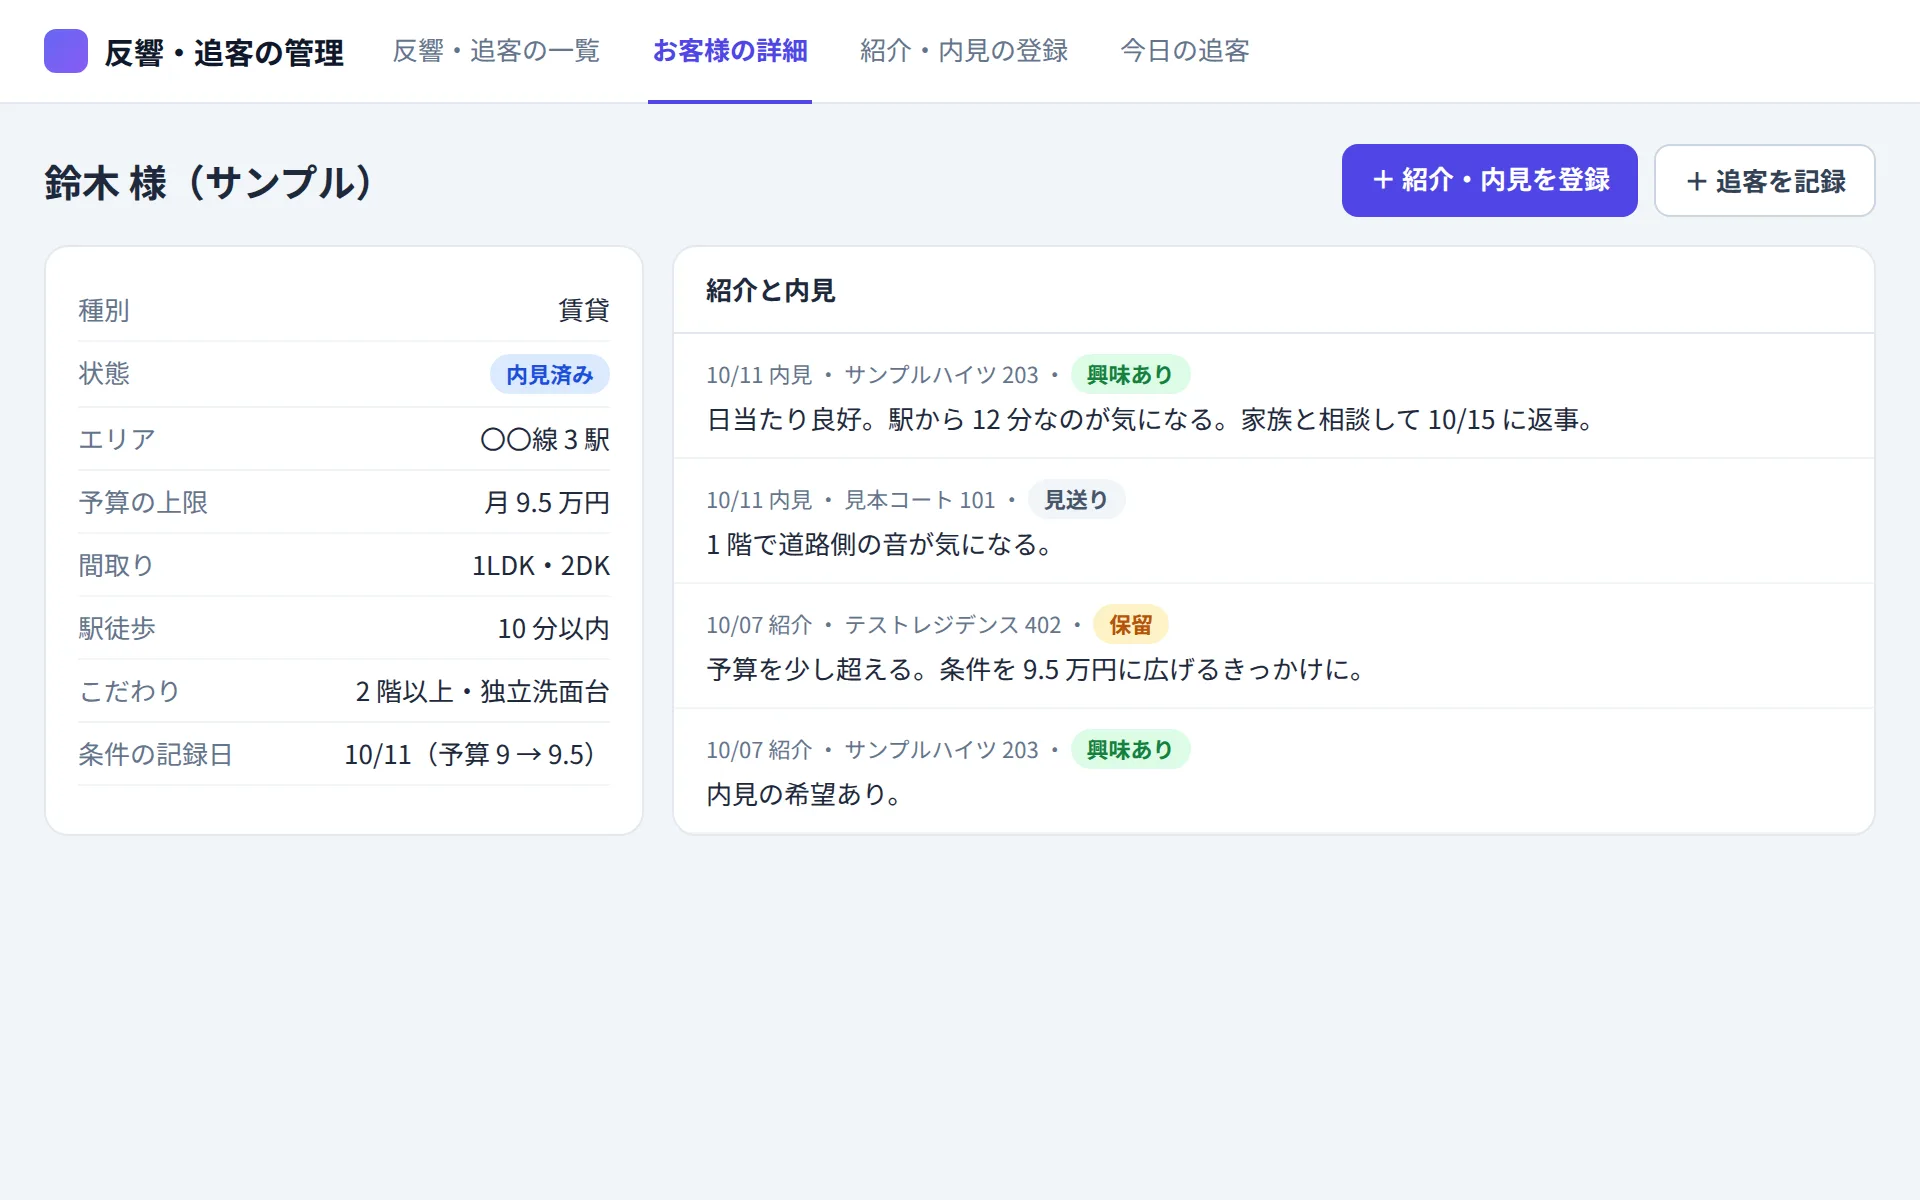The width and height of the screenshot is (1920, 1200).
Task: Click the 駅徒歩 label
Action: pos(117,628)
